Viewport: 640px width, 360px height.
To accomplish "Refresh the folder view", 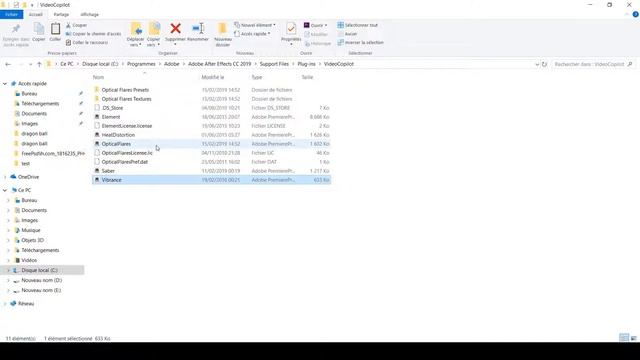I will [544, 64].
